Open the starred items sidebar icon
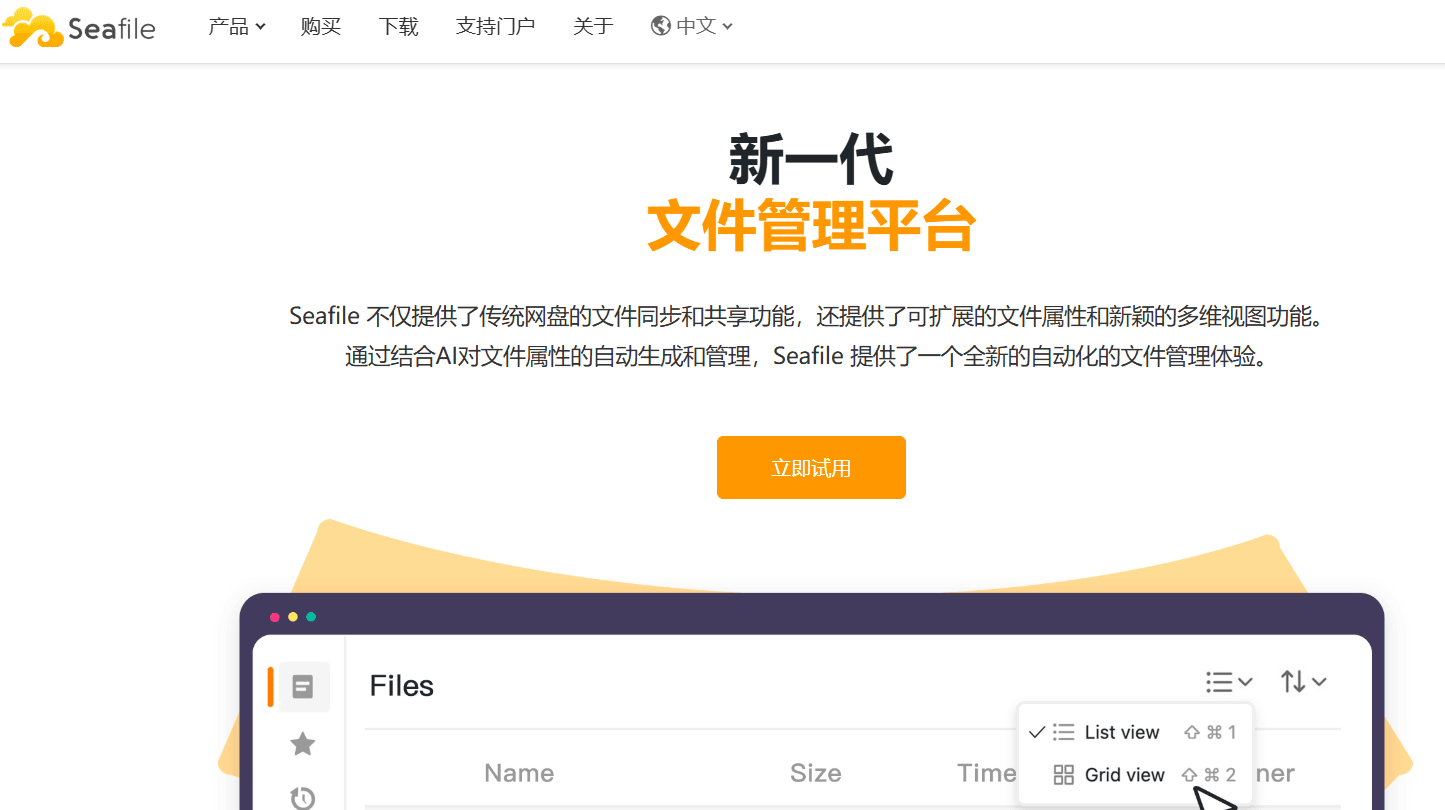This screenshot has height=810, width=1445. [303, 744]
